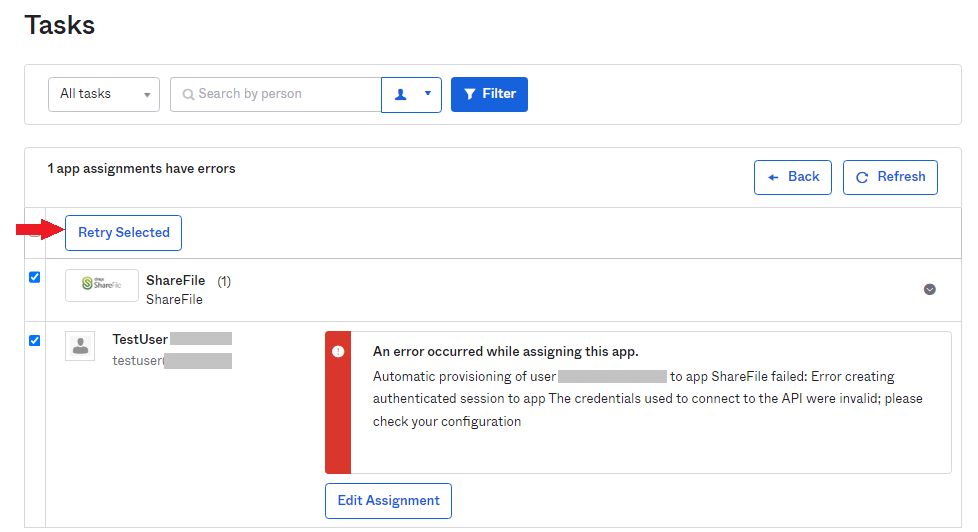Click the Retry Selected button
This screenshot has width=978, height=532.
(x=124, y=233)
